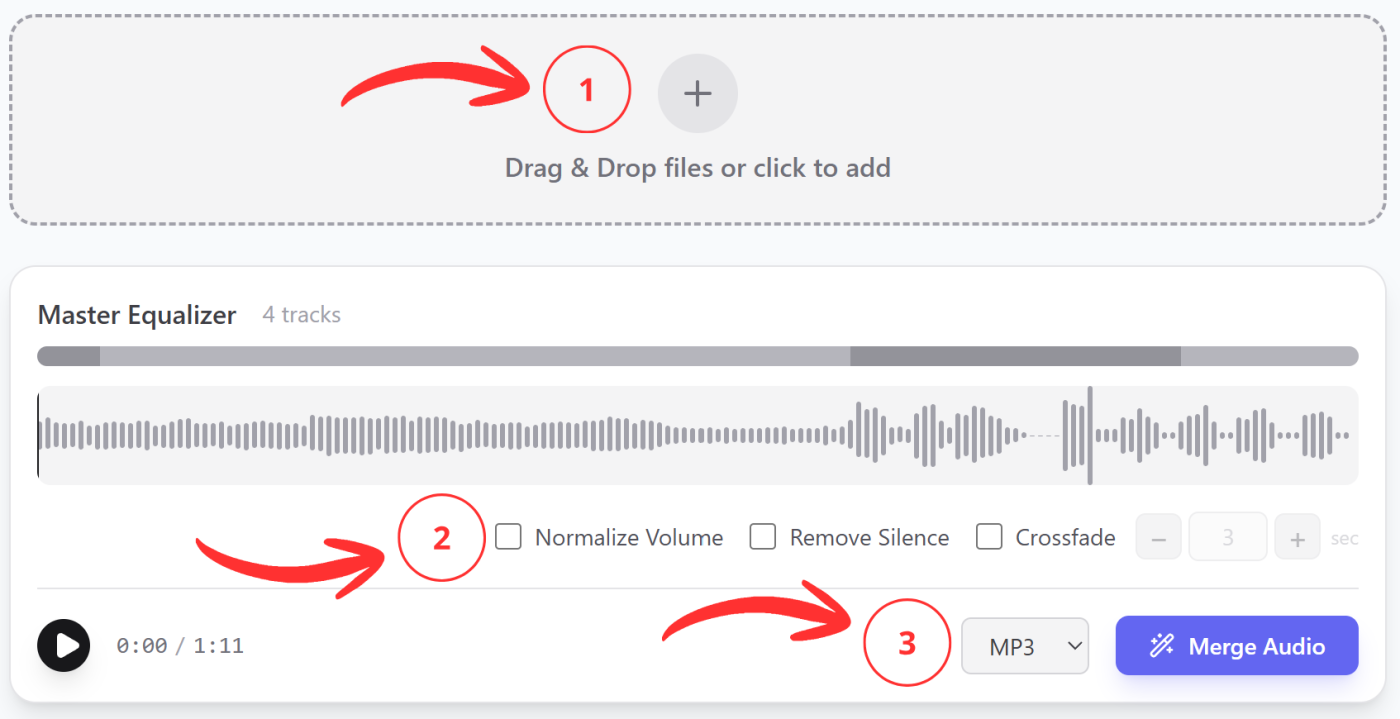Click the Master Equalizer panel title

click(136, 314)
